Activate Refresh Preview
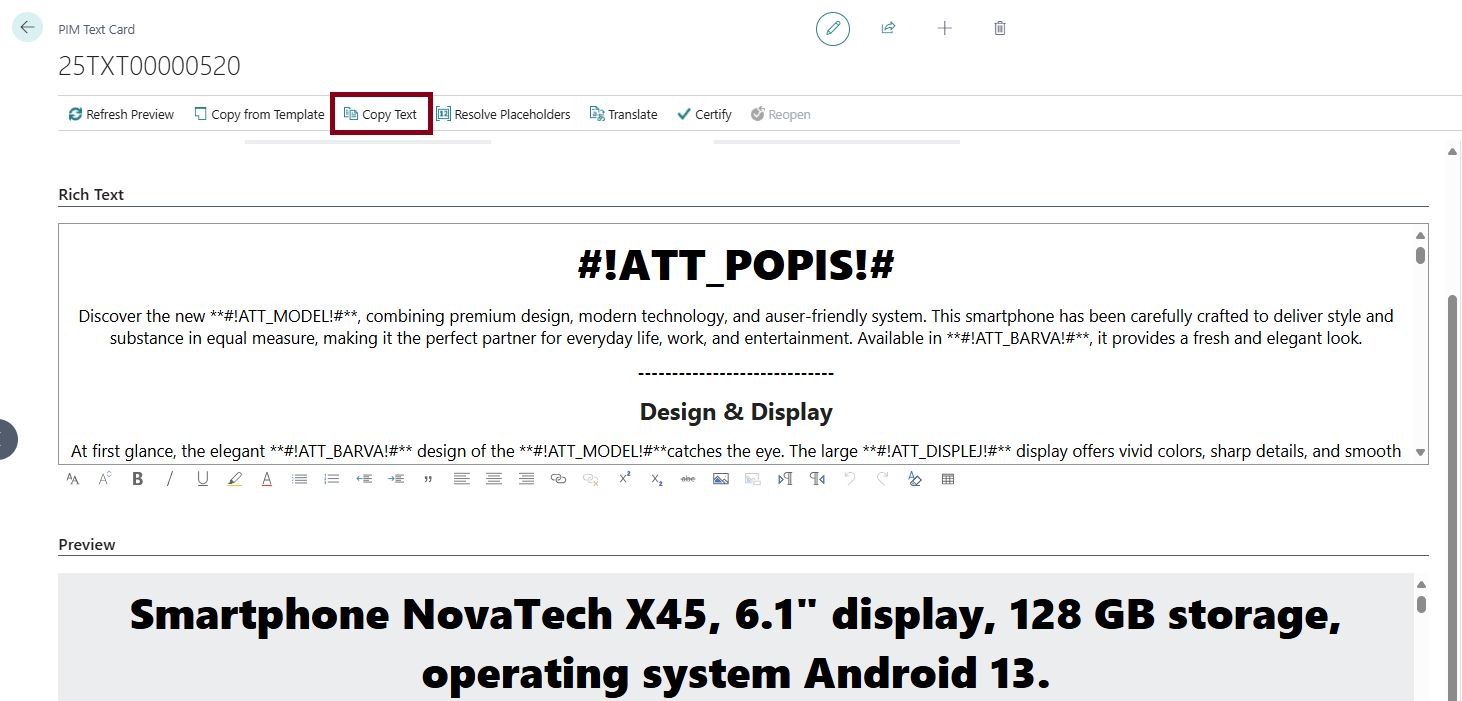1462x701 pixels. pyautogui.click(x=120, y=114)
